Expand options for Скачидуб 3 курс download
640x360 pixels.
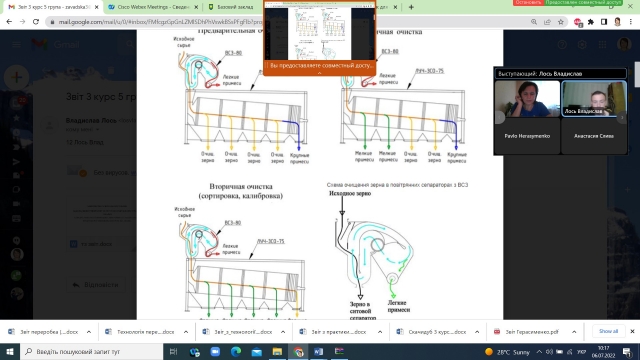point(477,332)
